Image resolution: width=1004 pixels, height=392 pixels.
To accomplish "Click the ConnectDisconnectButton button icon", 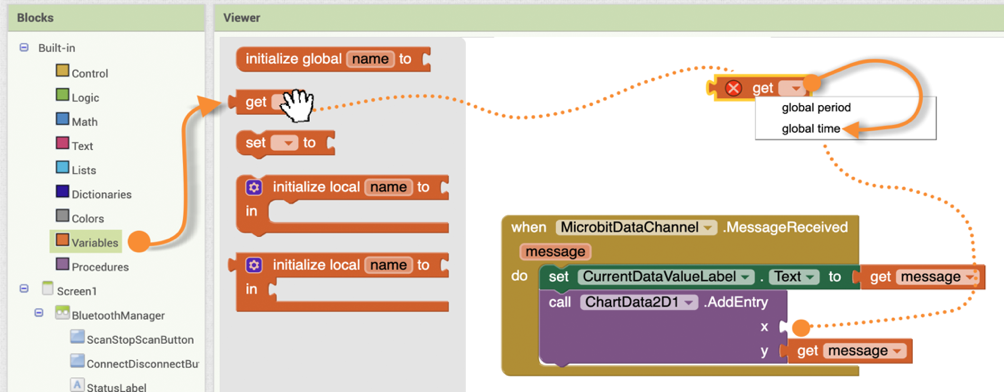I will tap(77, 361).
